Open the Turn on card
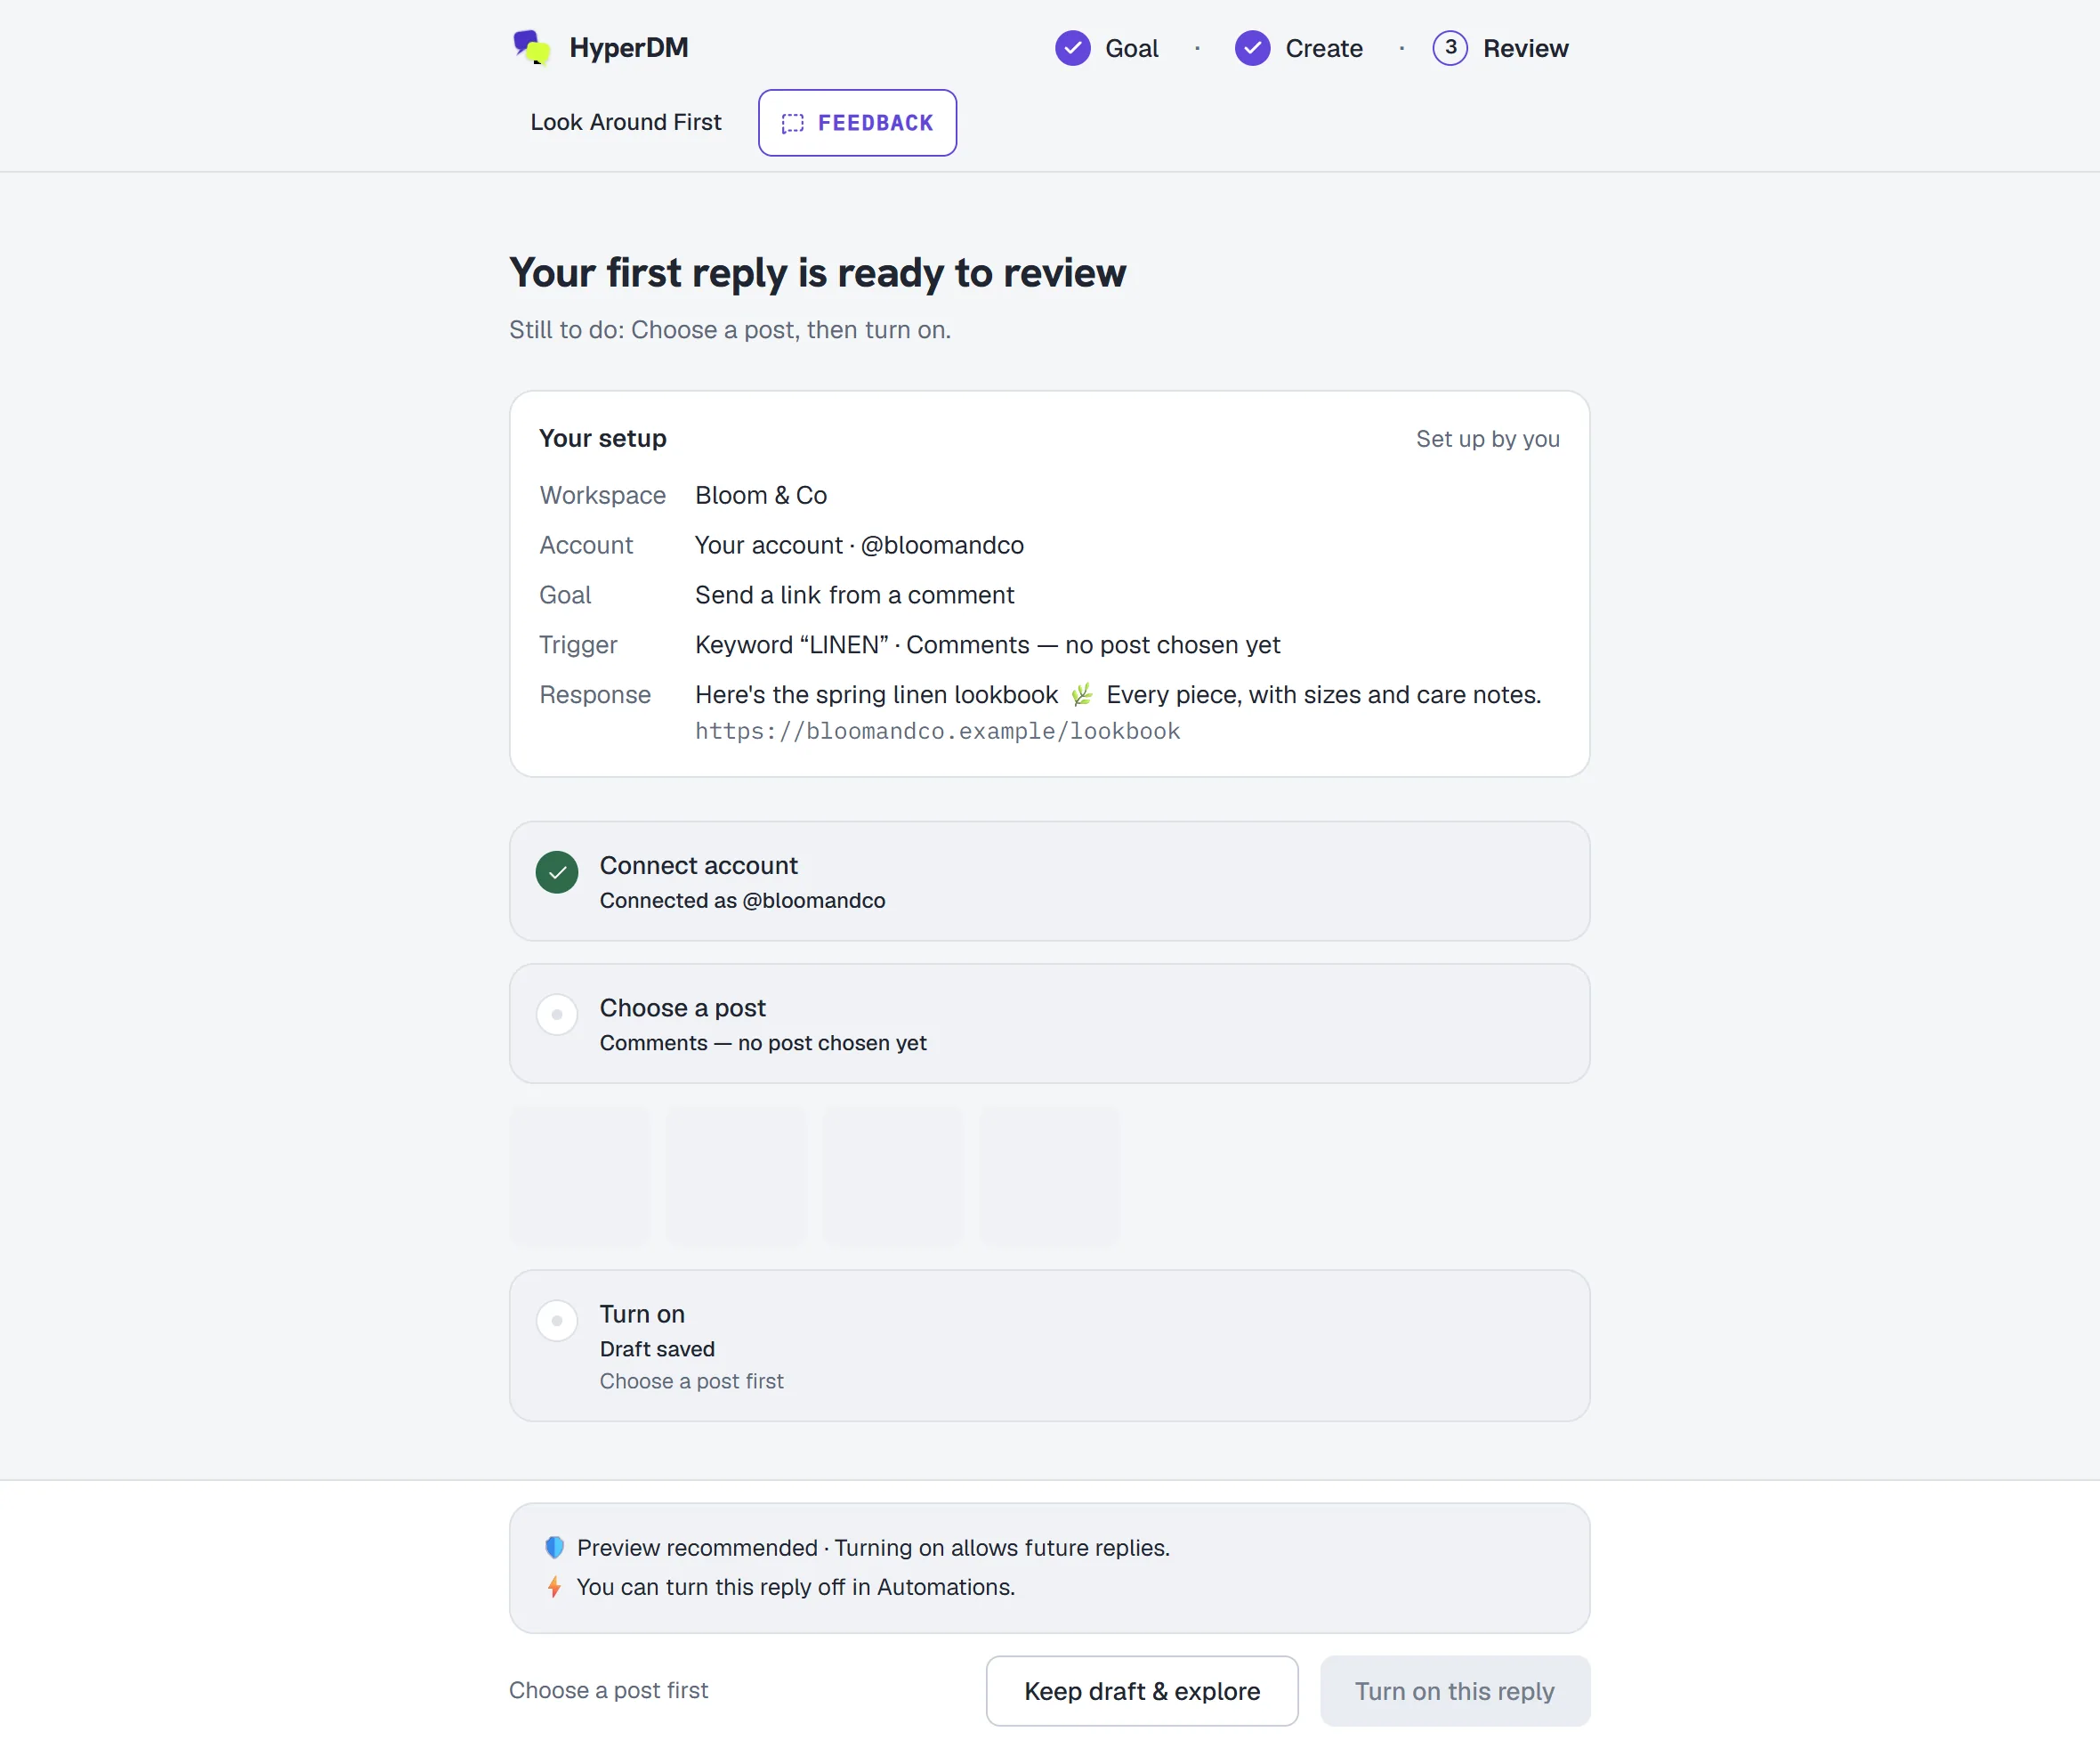This screenshot has width=2100, height=1748. point(1050,1345)
